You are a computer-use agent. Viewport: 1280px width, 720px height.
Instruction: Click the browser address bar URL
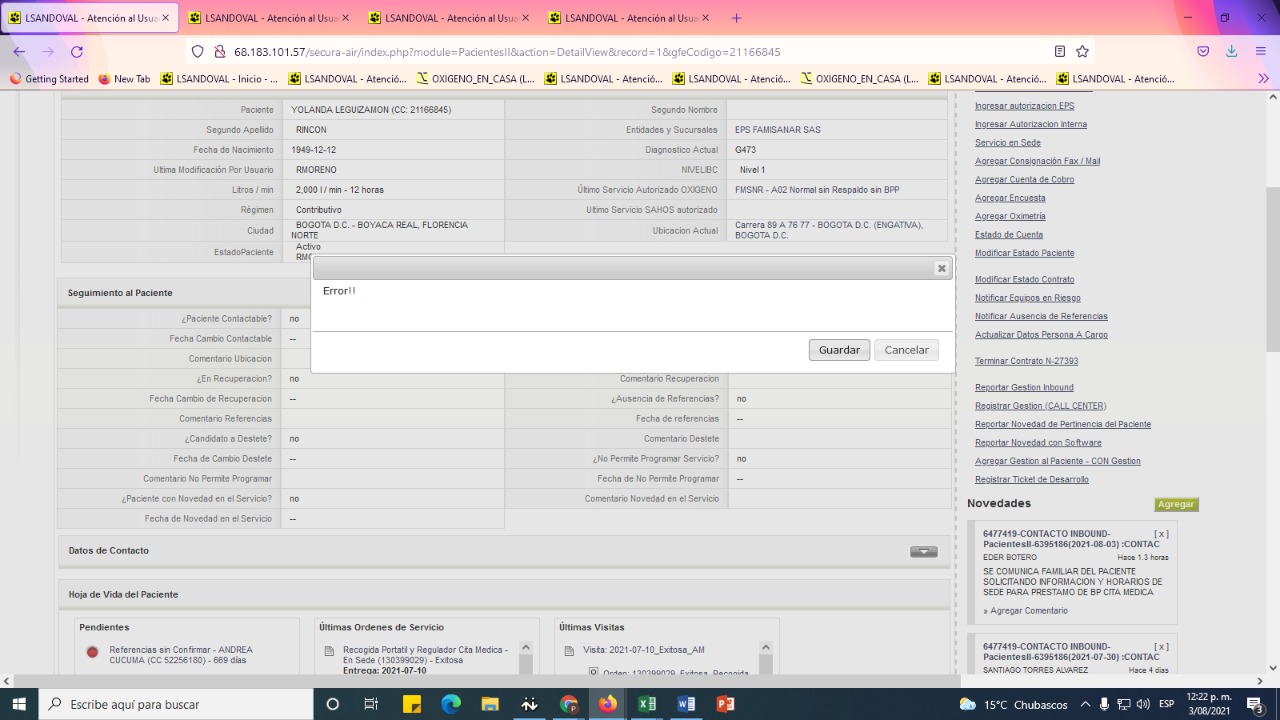(x=507, y=52)
